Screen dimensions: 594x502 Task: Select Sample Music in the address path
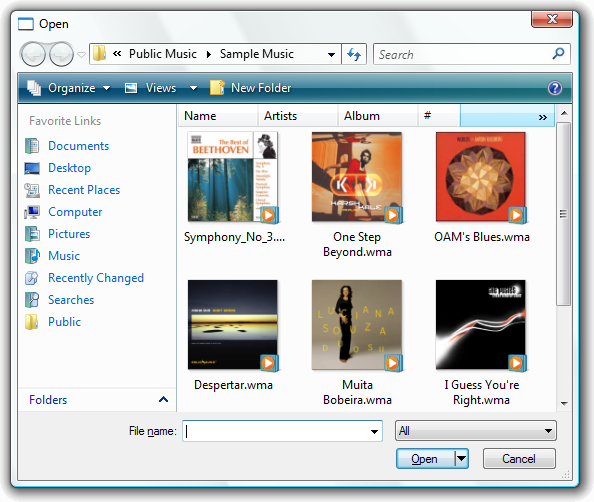[x=256, y=54]
